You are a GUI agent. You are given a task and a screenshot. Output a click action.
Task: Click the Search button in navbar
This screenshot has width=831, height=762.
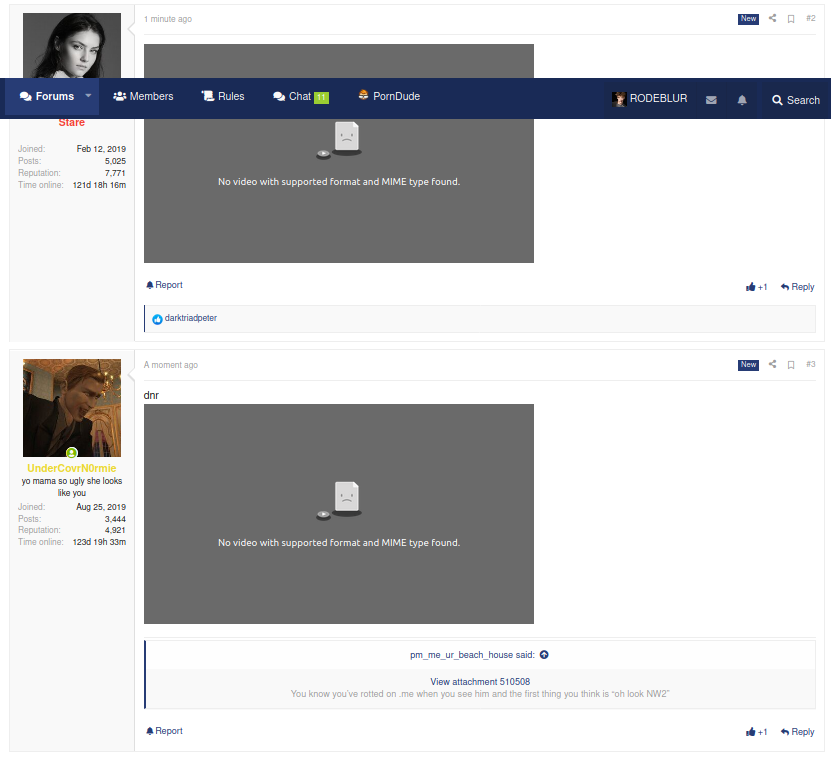click(x=795, y=100)
